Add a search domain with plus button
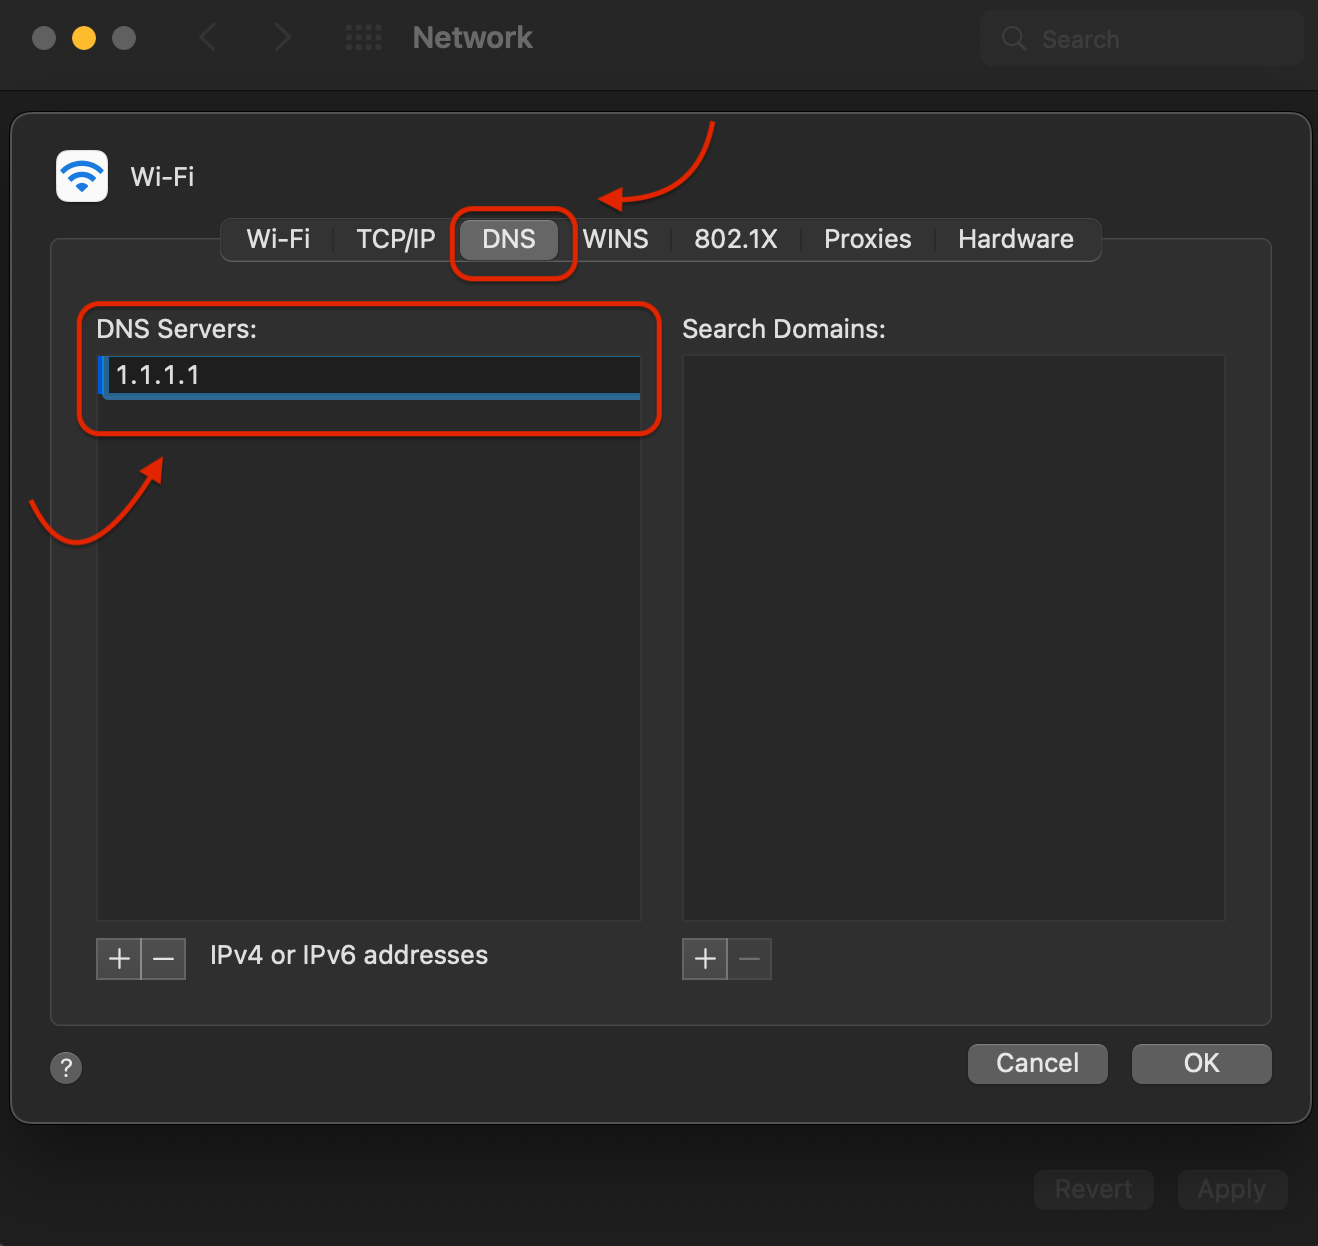 (x=705, y=959)
